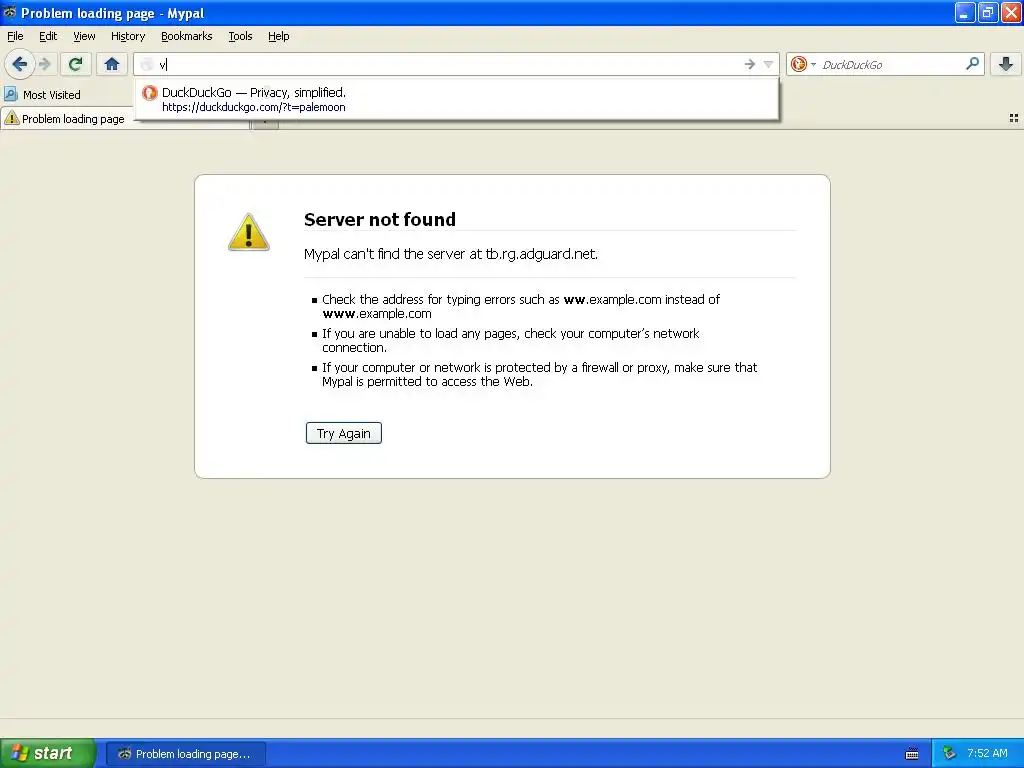Restore down the Mypal window

tap(987, 12)
